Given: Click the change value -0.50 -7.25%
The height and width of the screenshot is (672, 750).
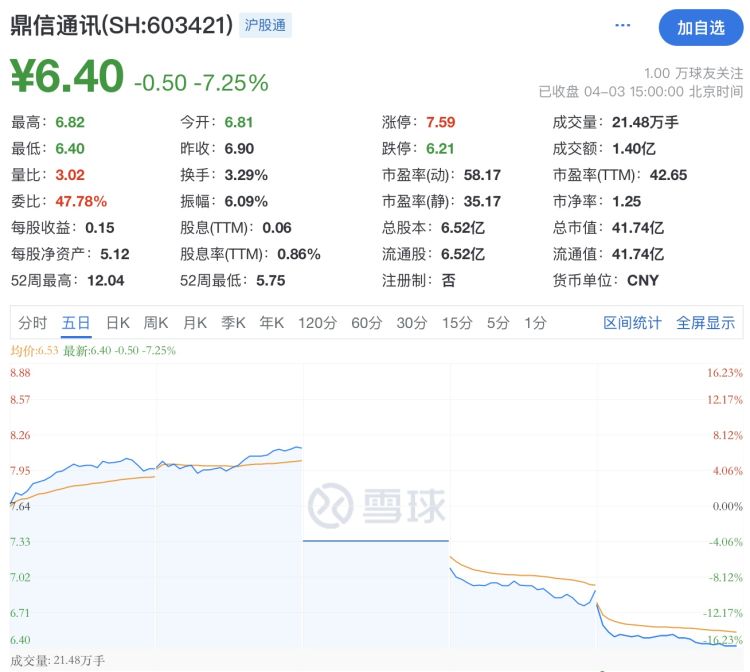Looking at the screenshot, I should point(201,83).
